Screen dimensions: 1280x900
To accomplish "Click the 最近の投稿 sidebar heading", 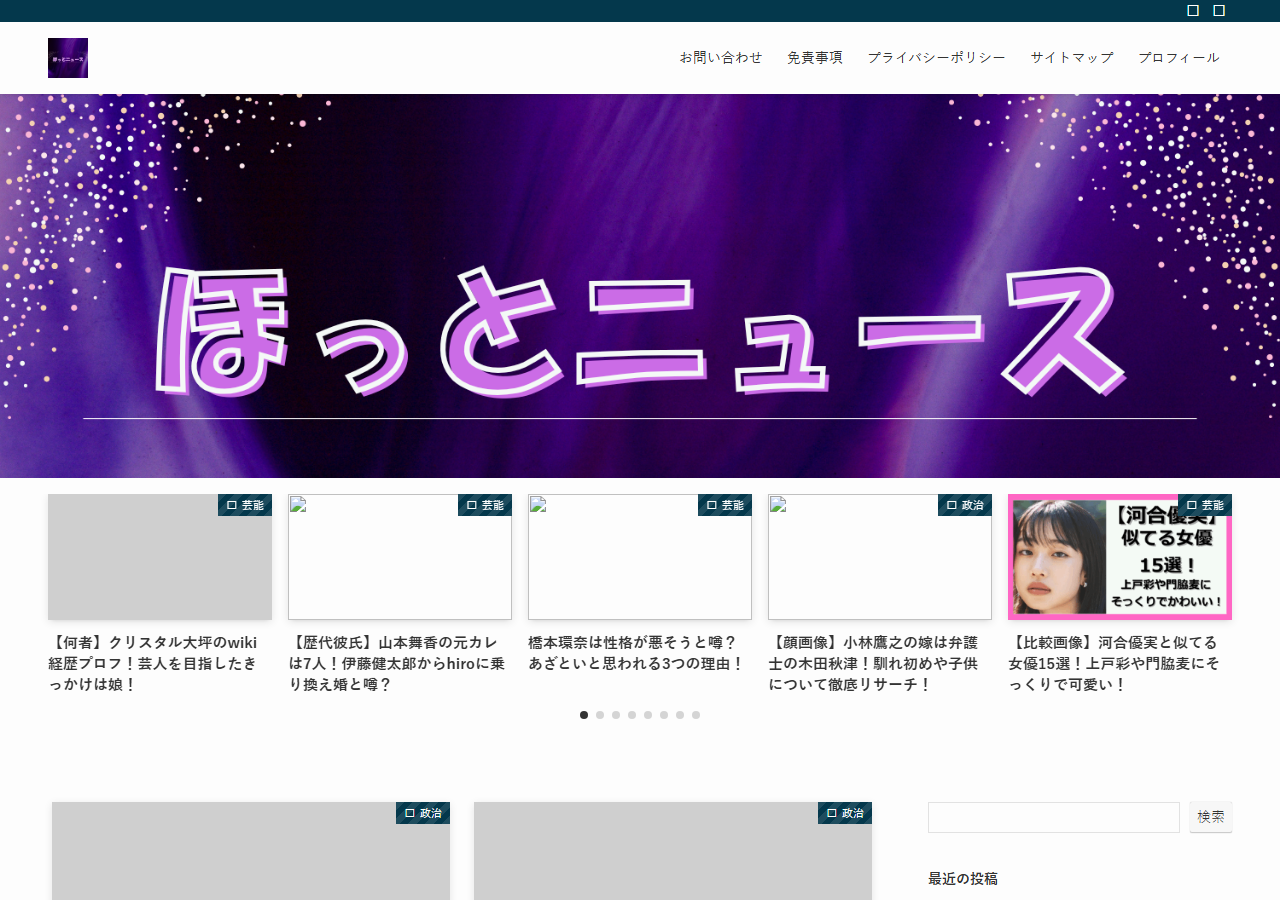I will pyautogui.click(x=963, y=879).
